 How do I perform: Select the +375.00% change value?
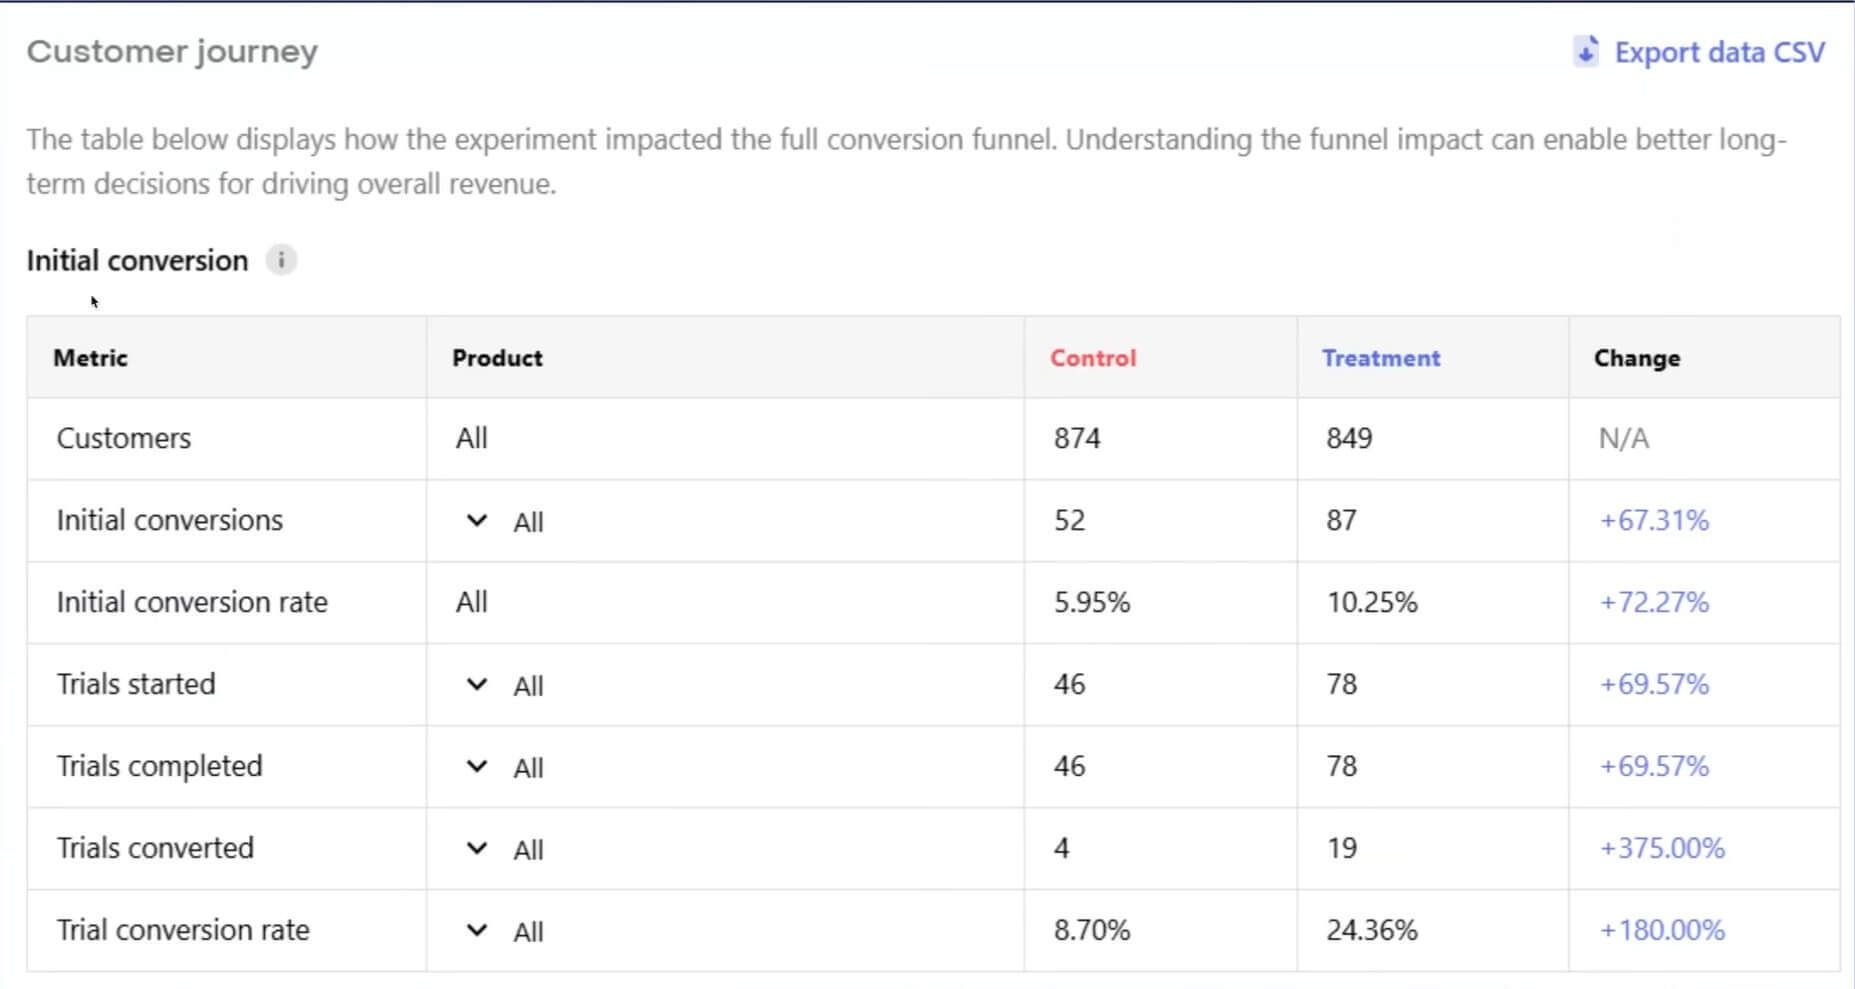tap(1662, 848)
